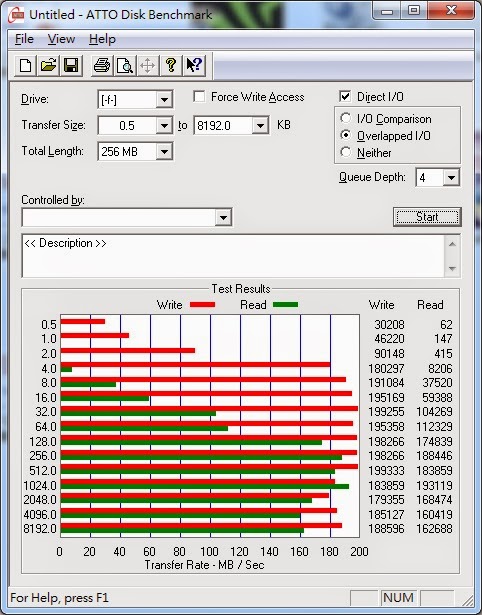Open the Transfer Size end dropdown 8192.0
Screen dimensions: 482x615
click(x=260, y=126)
